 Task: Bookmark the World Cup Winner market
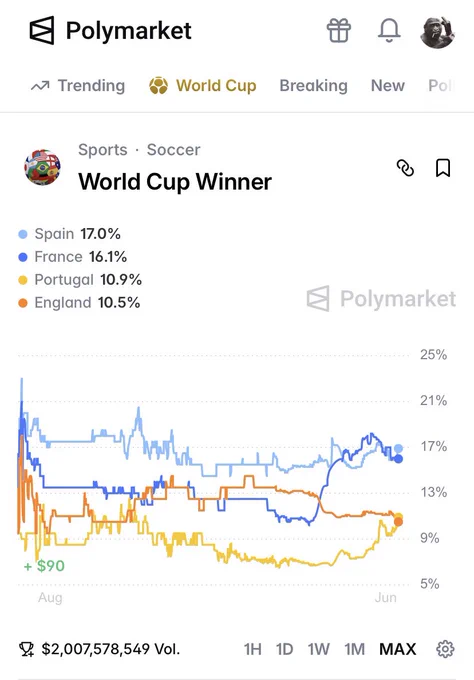click(x=442, y=168)
